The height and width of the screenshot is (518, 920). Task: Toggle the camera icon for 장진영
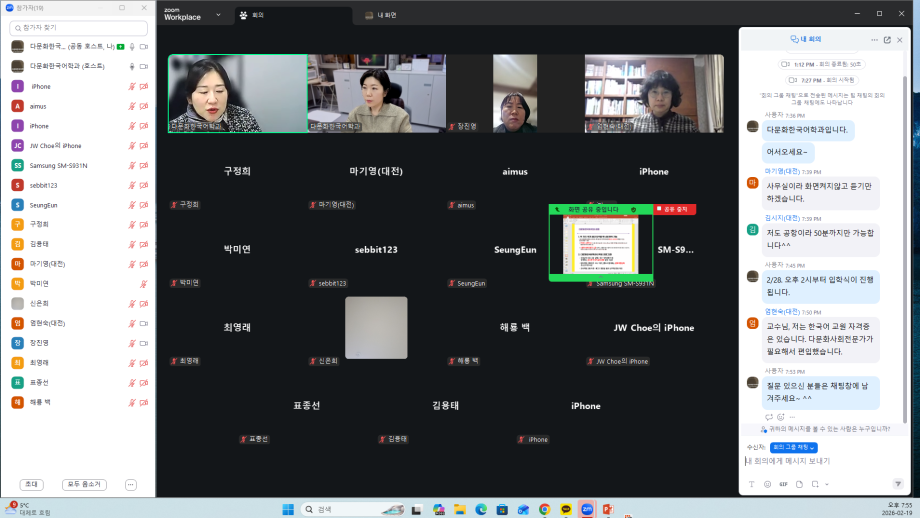point(144,343)
